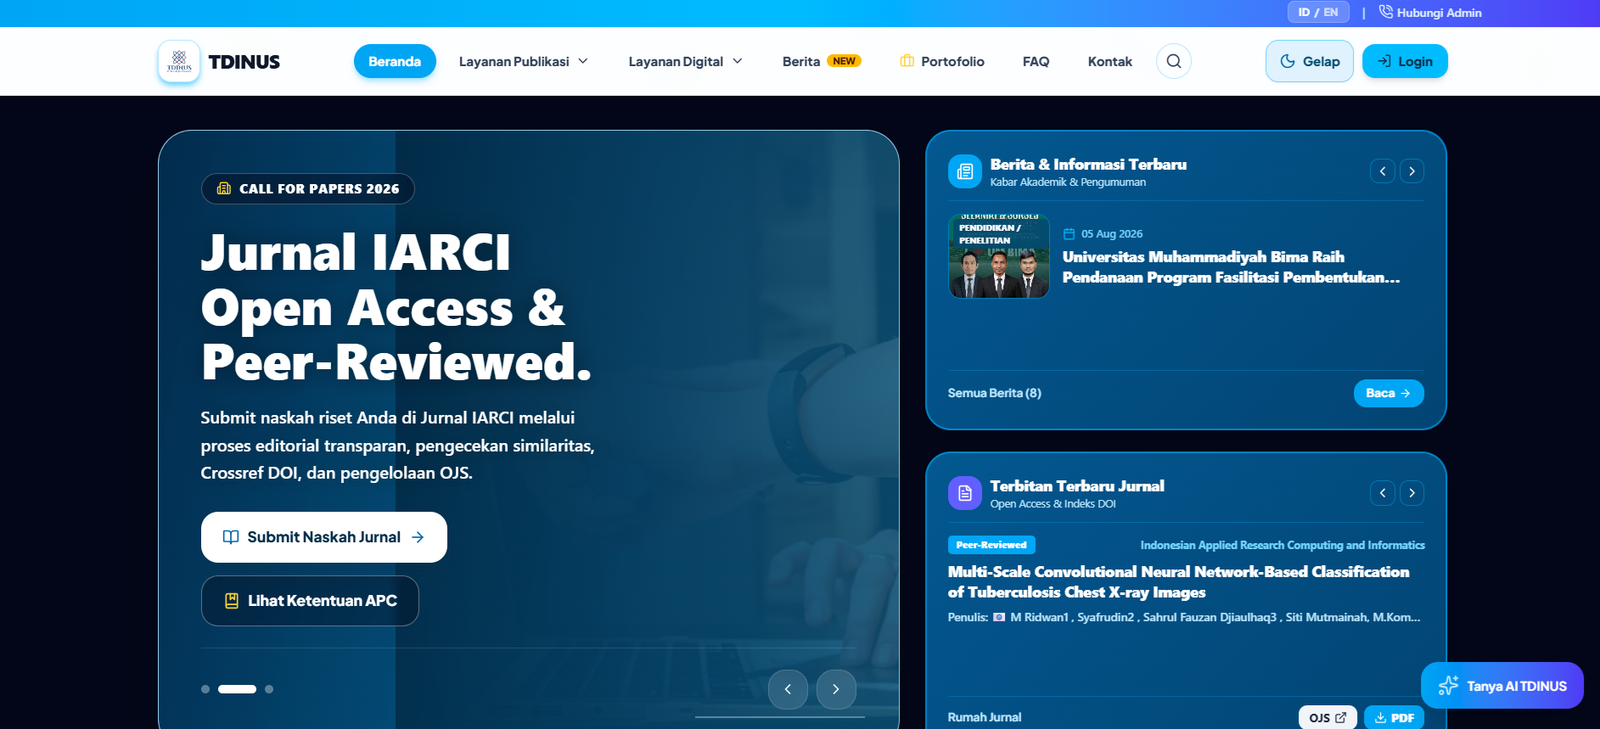Image resolution: width=1600 pixels, height=729 pixels.
Task: Open Semua Berita (8) link
Action: 994,393
